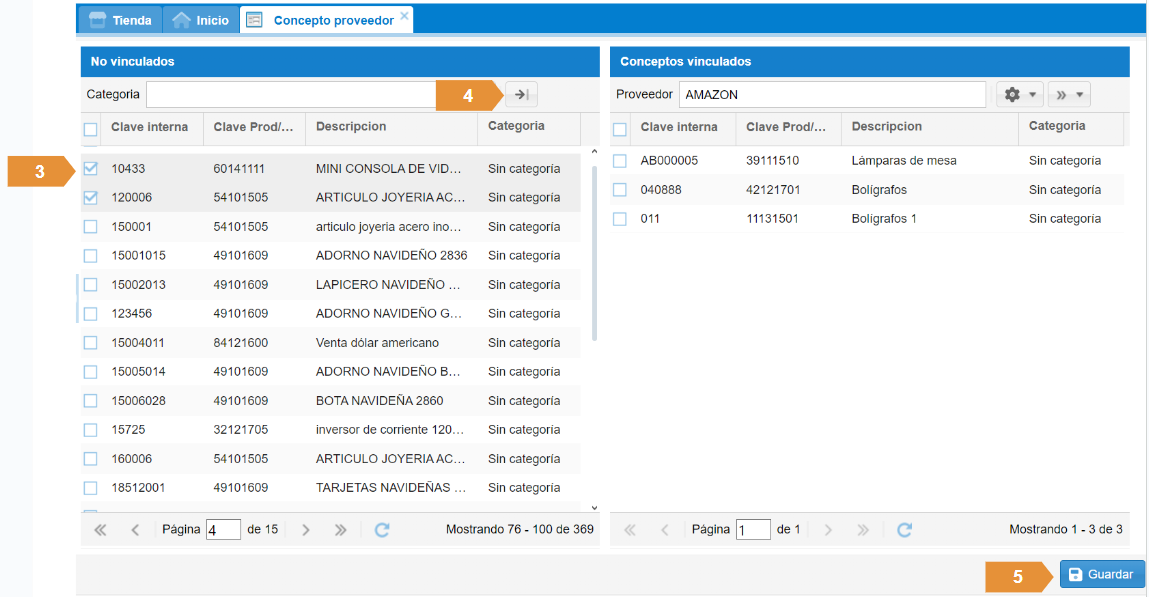Select the AB000005 Lámparas de mesa checkbox

(620, 161)
